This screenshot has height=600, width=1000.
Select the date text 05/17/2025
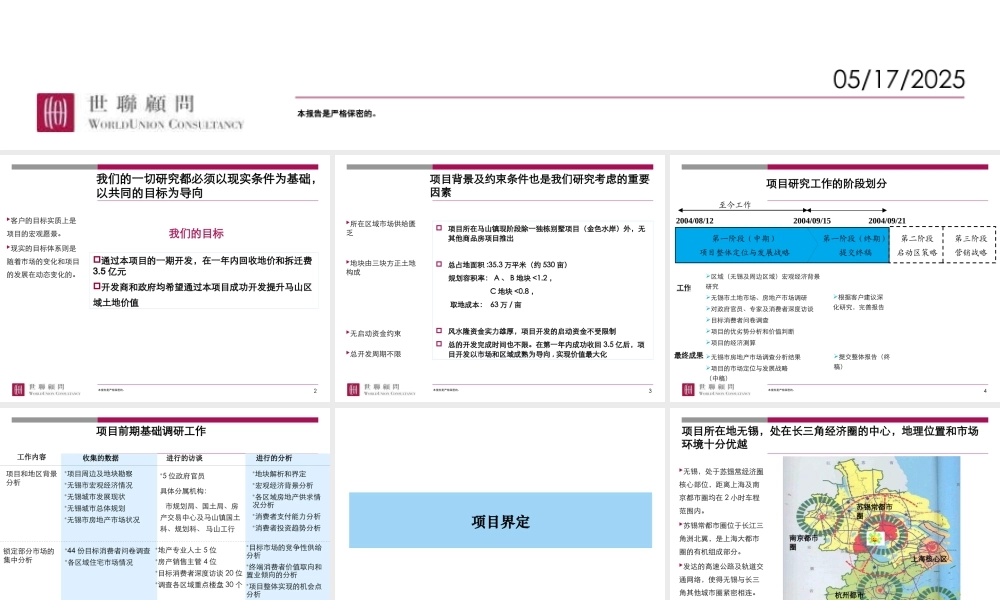click(899, 80)
